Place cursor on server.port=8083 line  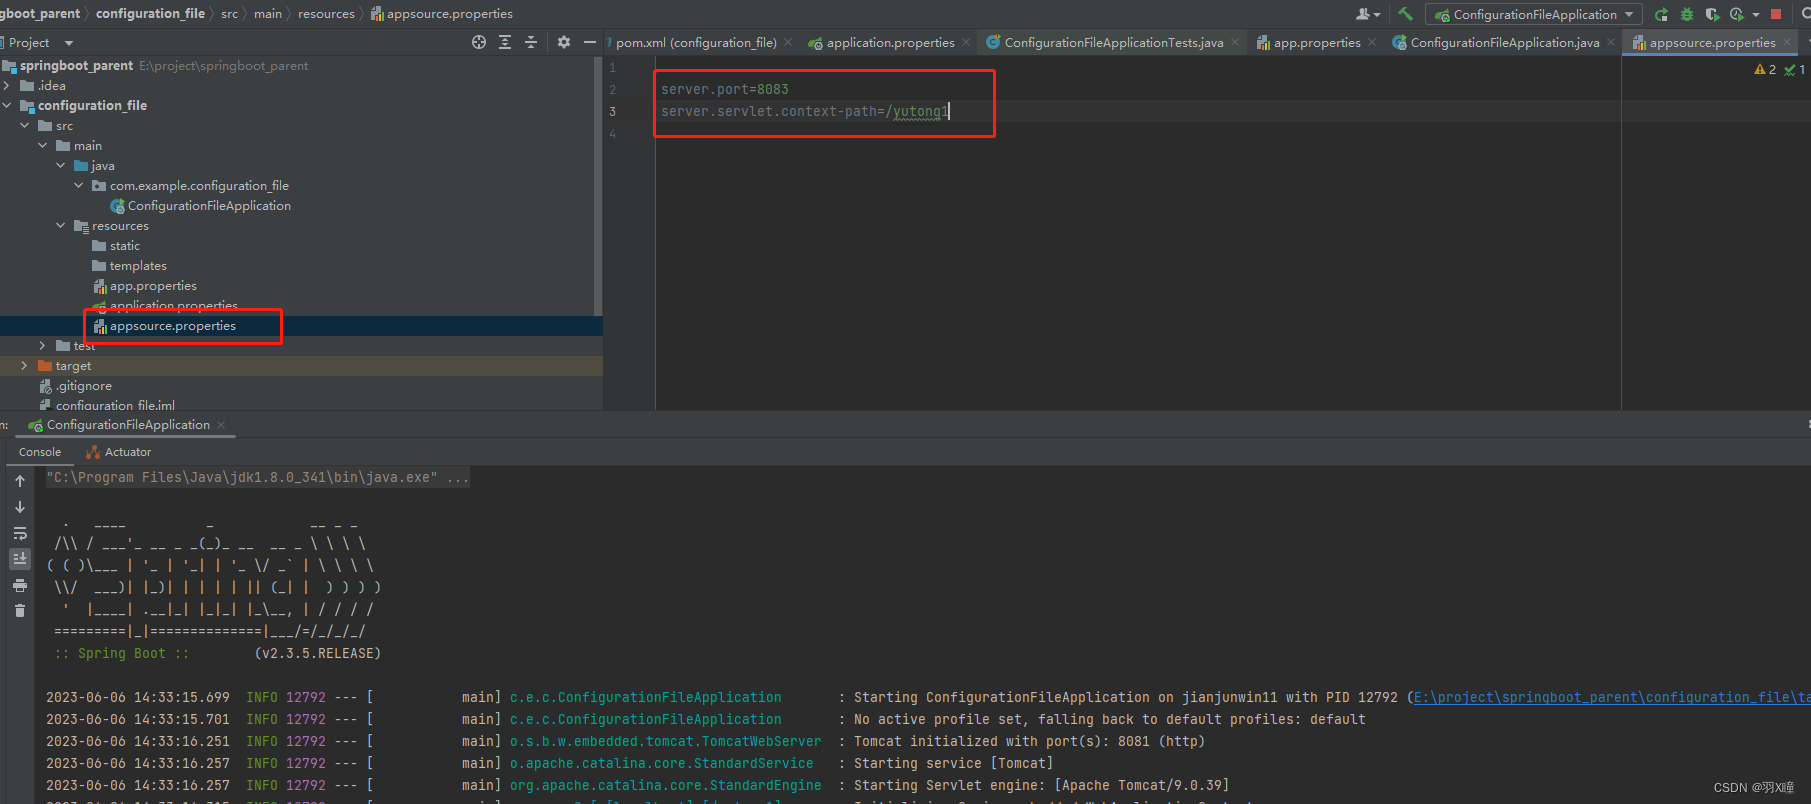click(724, 89)
